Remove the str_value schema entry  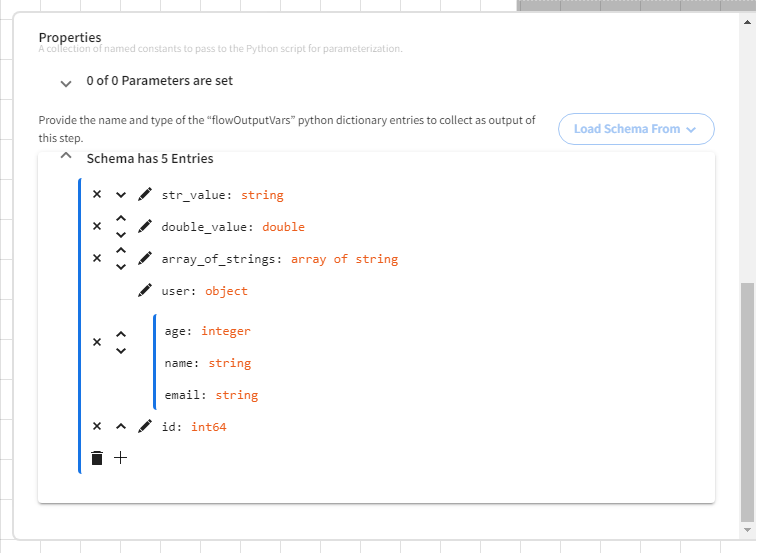(x=97, y=194)
